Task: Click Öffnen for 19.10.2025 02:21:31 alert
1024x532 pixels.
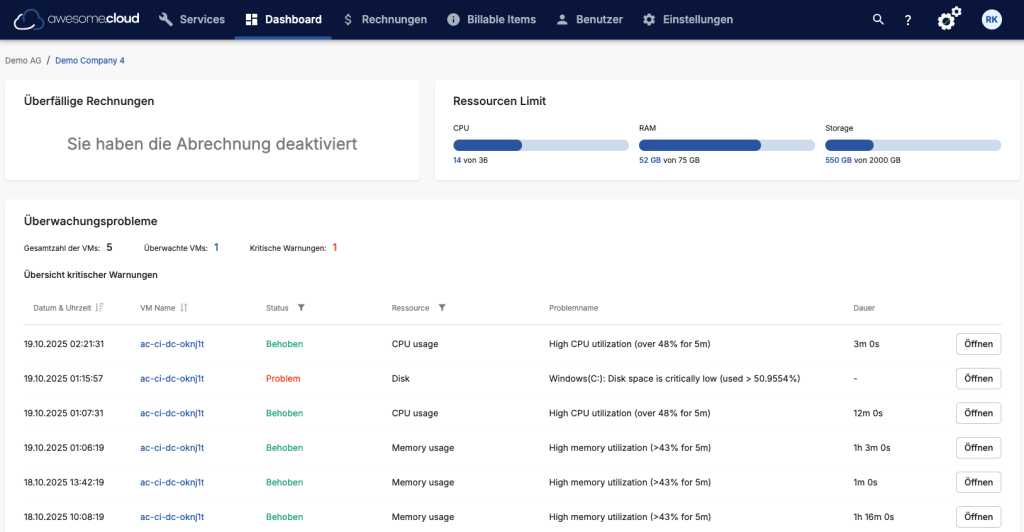Action: coord(978,344)
